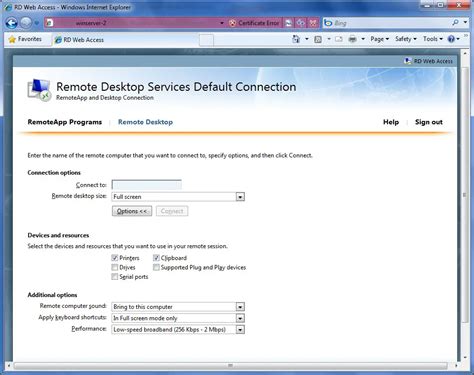
Task: Switch to the RemoteApp Programs tab
Action: (x=65, y=122)
